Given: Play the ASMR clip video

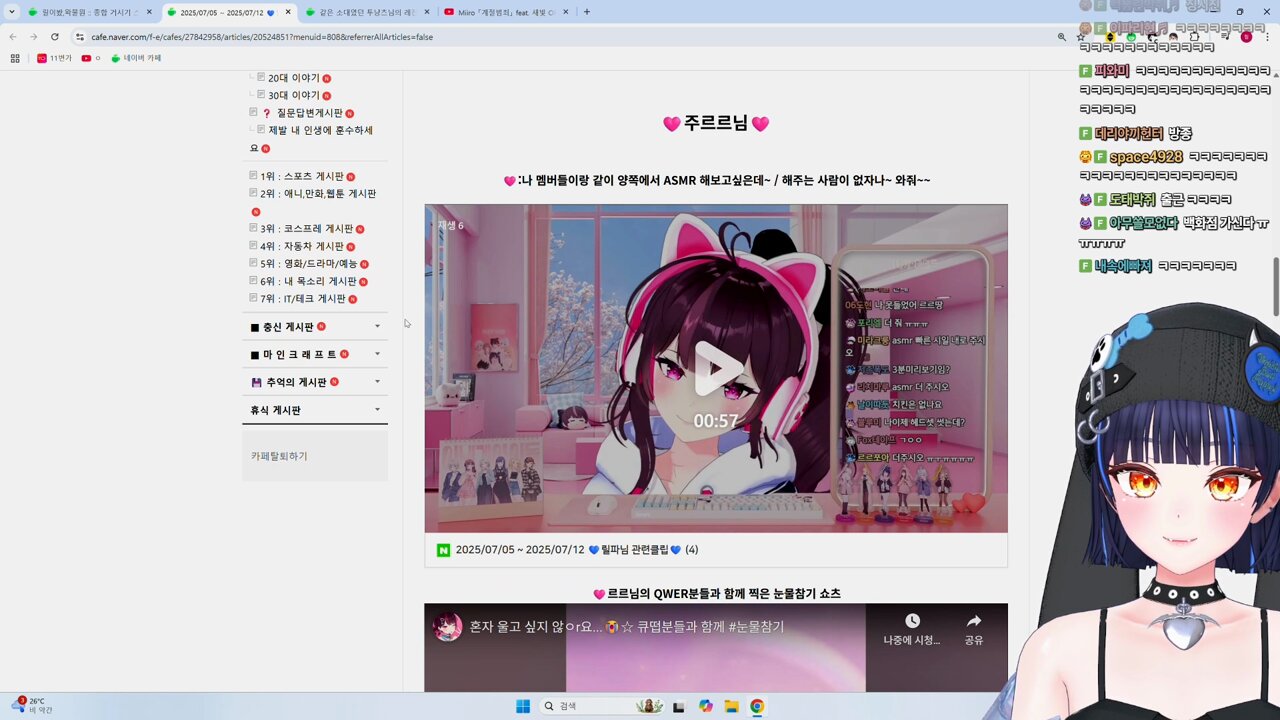Looking at the screenshot, I should (715, 368).
